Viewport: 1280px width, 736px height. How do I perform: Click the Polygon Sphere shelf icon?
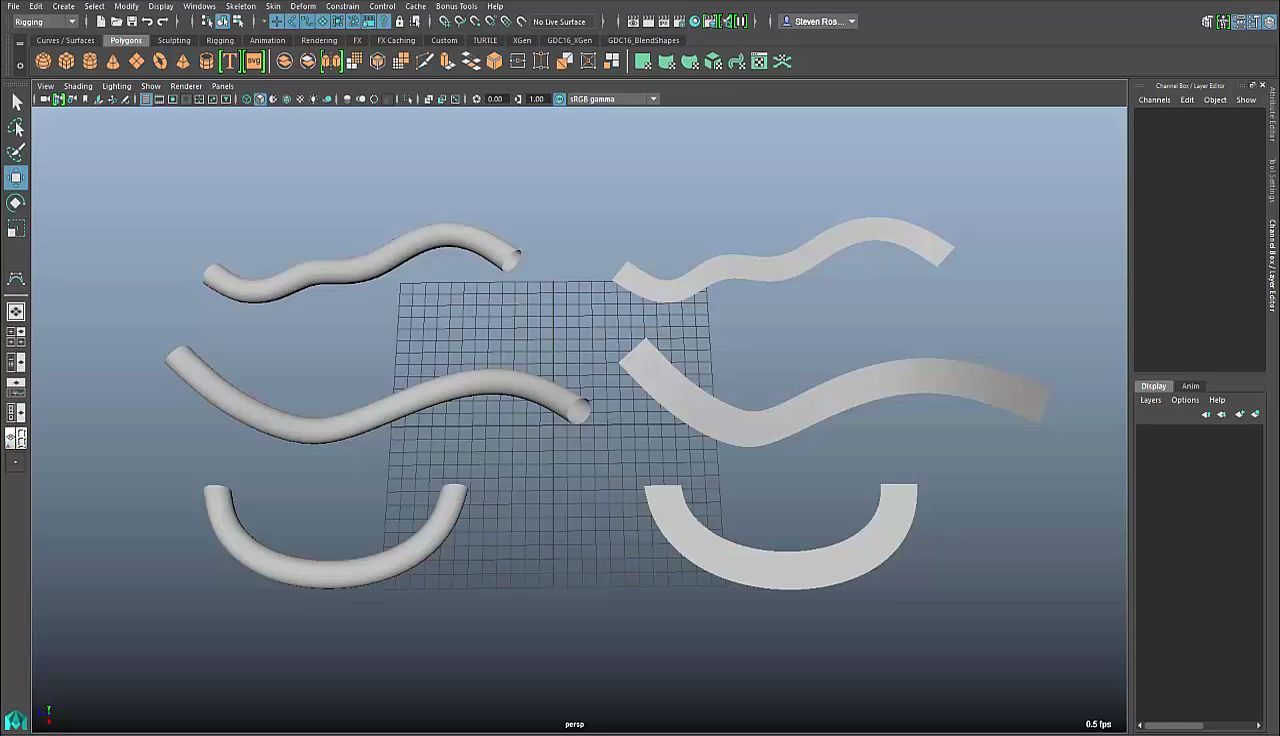[43, 62]
